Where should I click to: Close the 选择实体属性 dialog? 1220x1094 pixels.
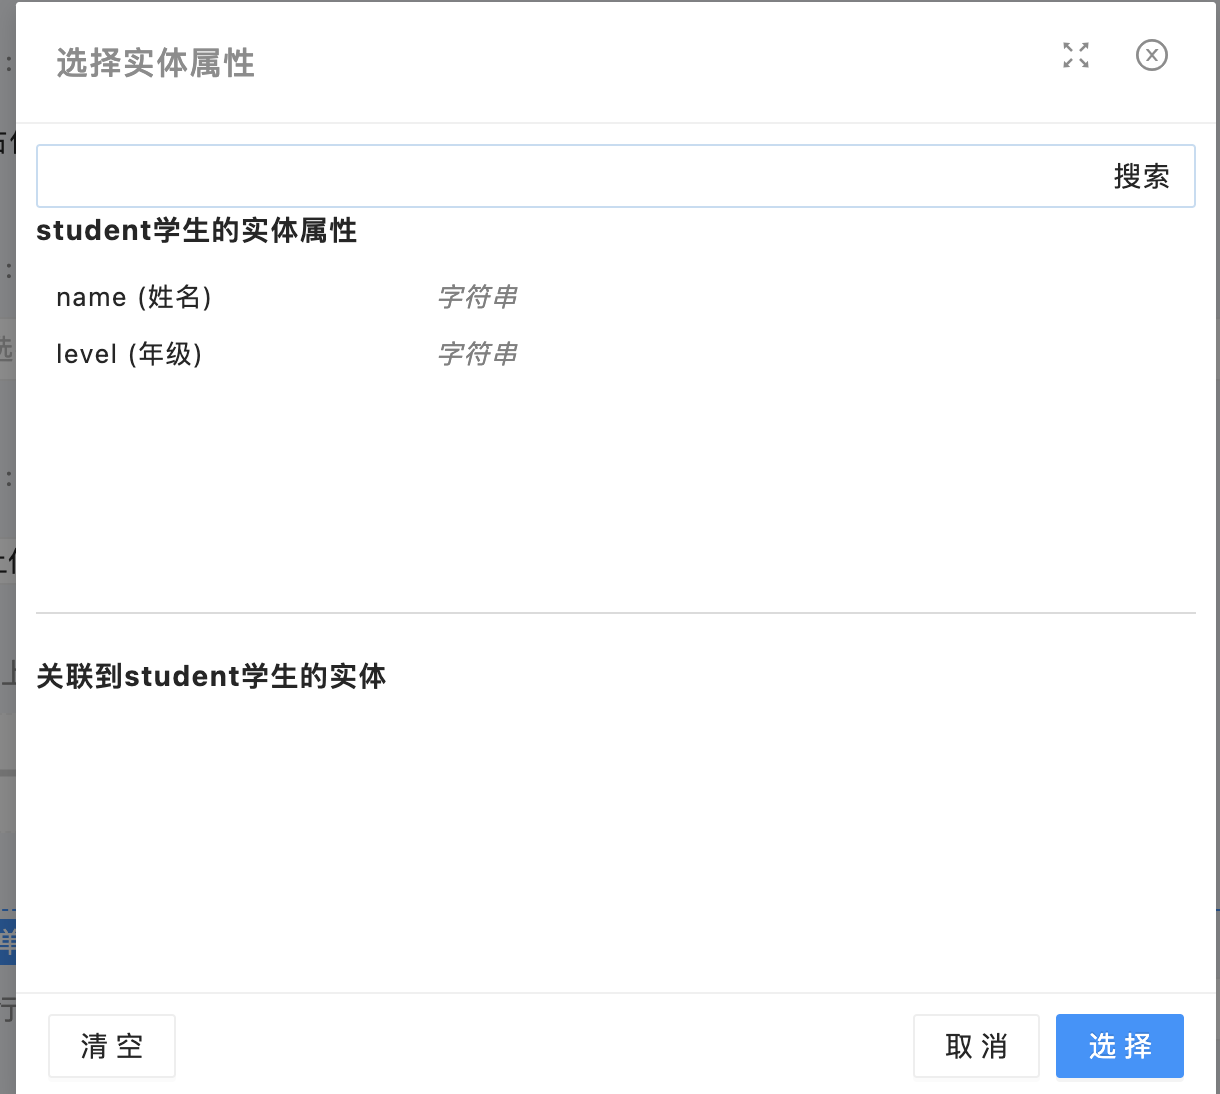click(x=1152, y=55)
